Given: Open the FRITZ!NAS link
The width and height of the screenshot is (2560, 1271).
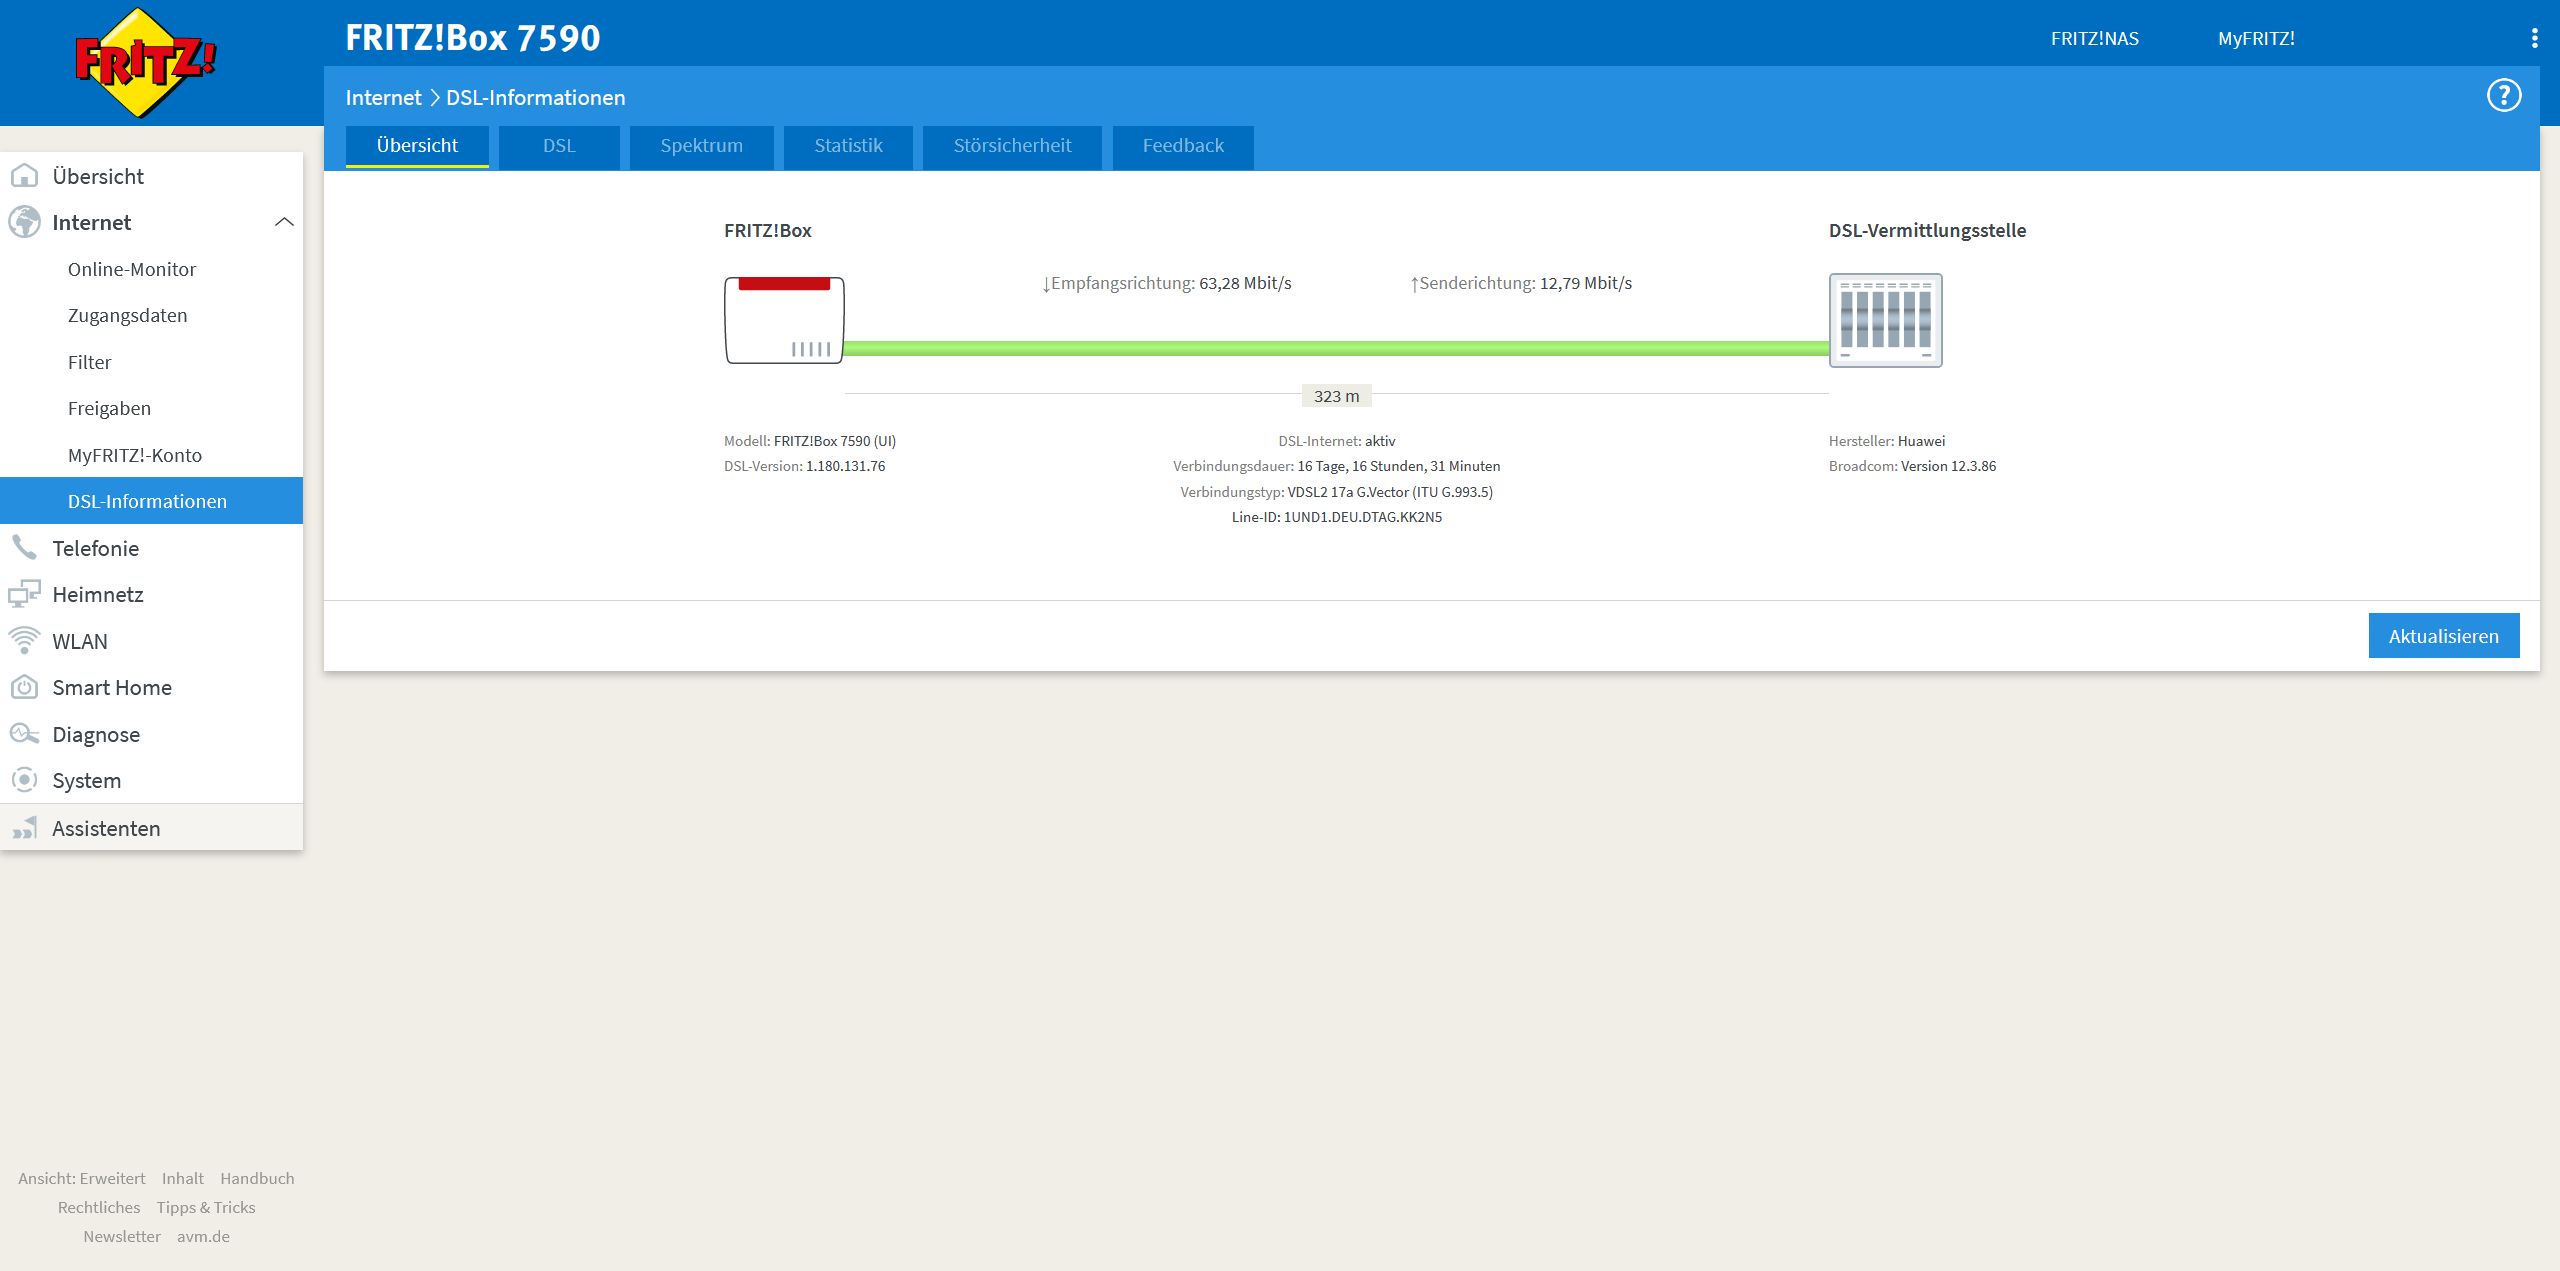Looking at the screenshot, I should tap(2094, 39).
